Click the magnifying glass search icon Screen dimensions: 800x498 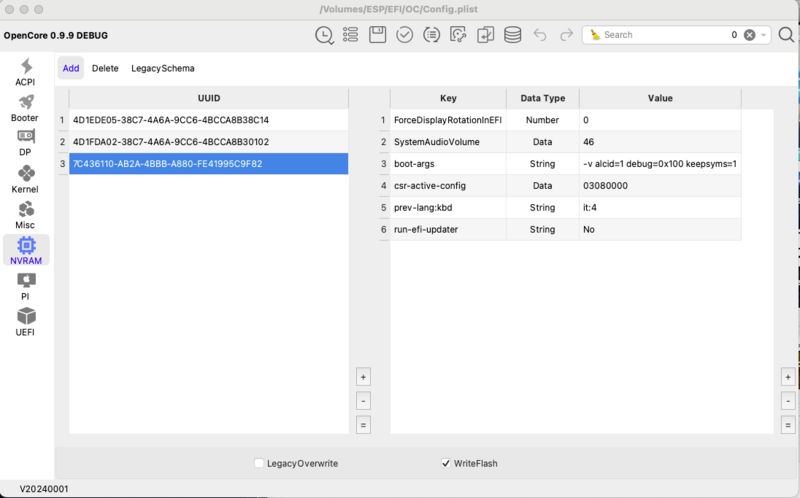pos(786,35)
